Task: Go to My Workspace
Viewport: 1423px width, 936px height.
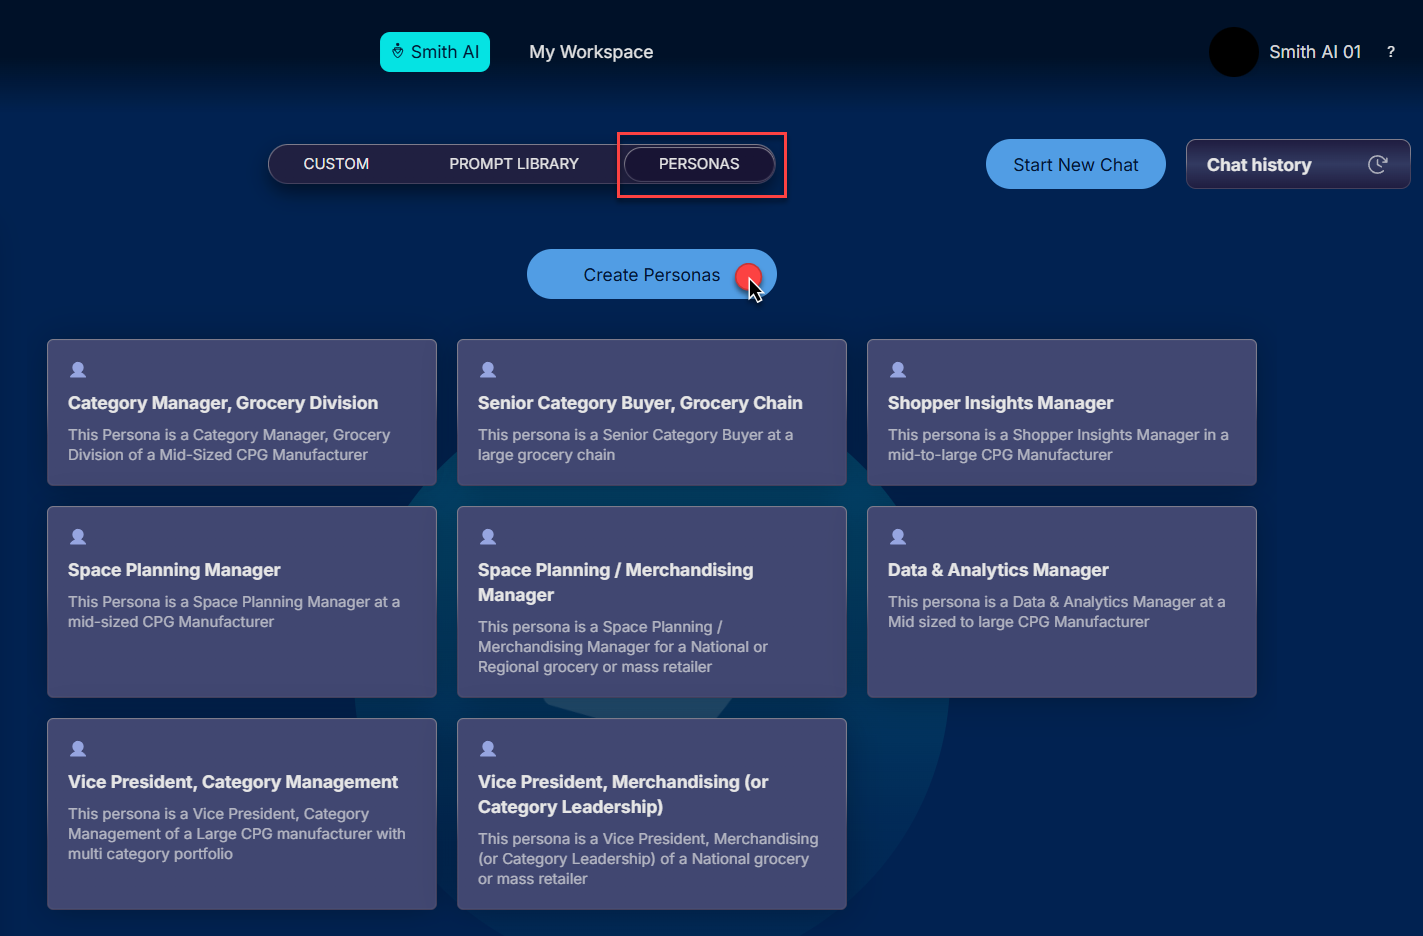Action: (591, 52)
